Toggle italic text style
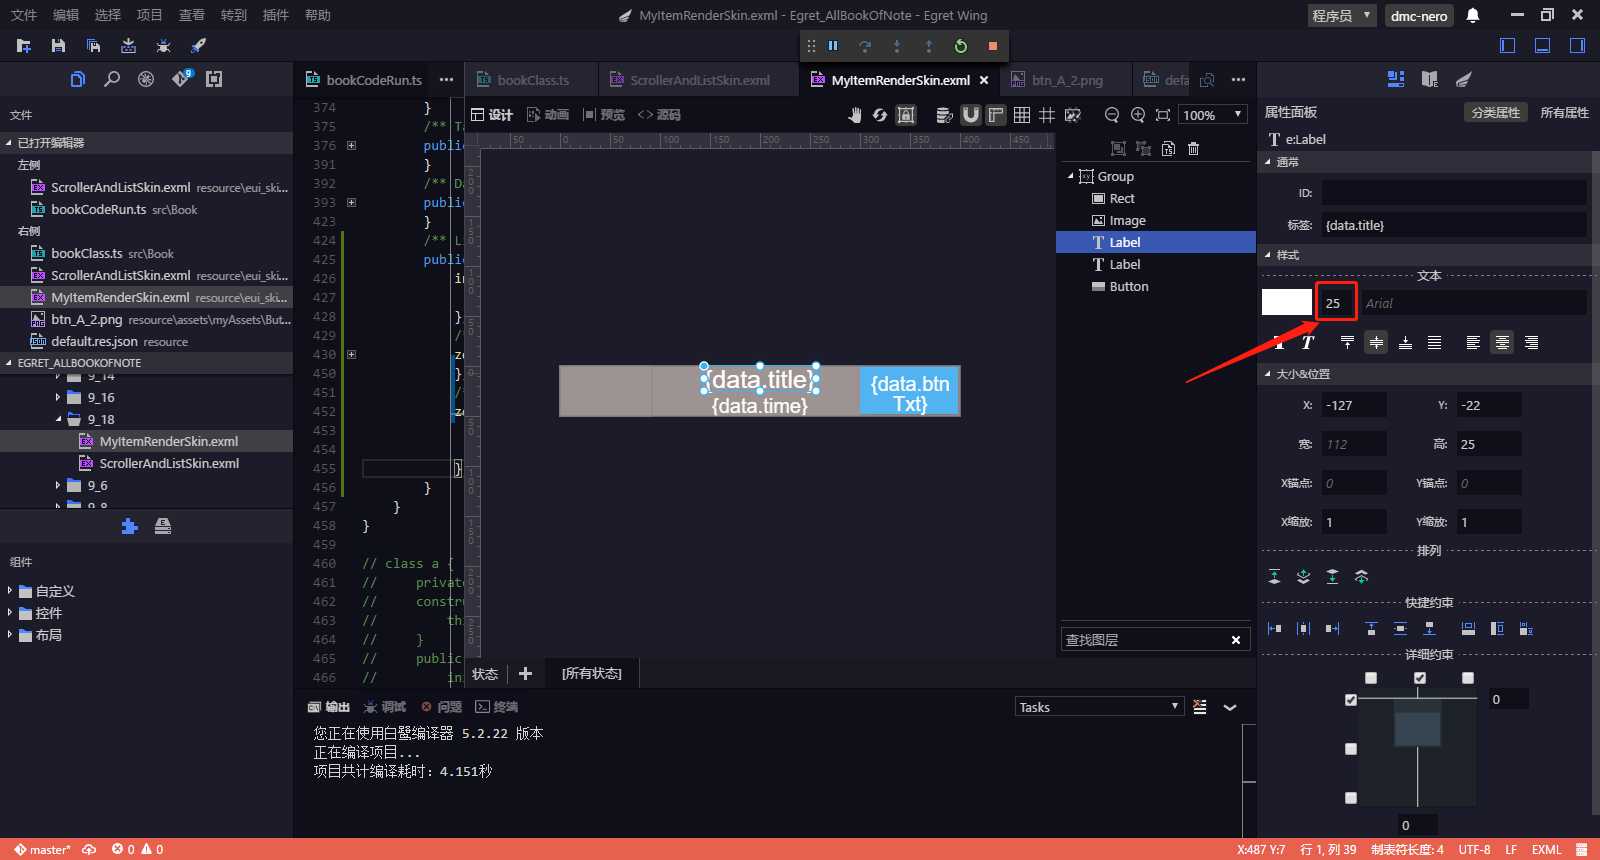Viewport: 1600px width, 860px height. click(1308, 343)
